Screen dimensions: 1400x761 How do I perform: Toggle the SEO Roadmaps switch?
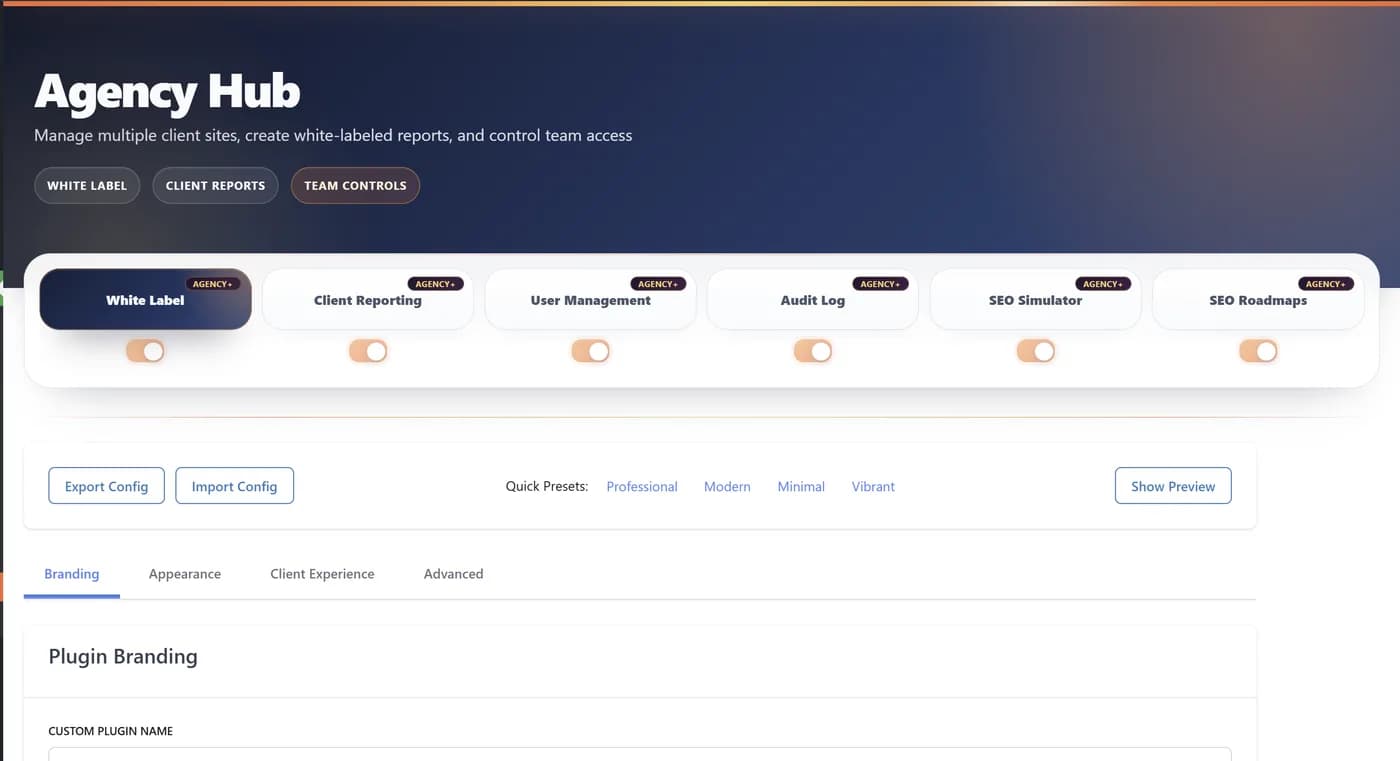coord(1258,351)
